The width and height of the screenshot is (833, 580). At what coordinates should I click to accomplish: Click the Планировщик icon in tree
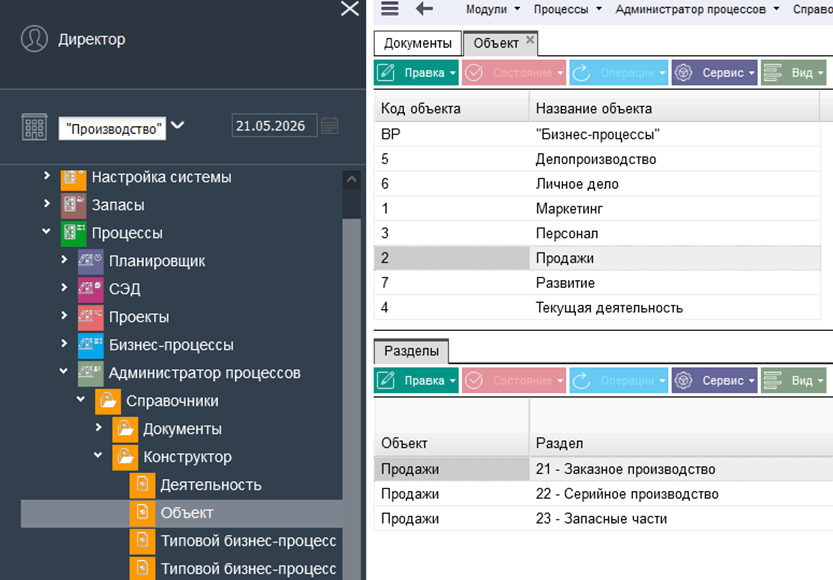pyautogui.click(x=90, y=261)
